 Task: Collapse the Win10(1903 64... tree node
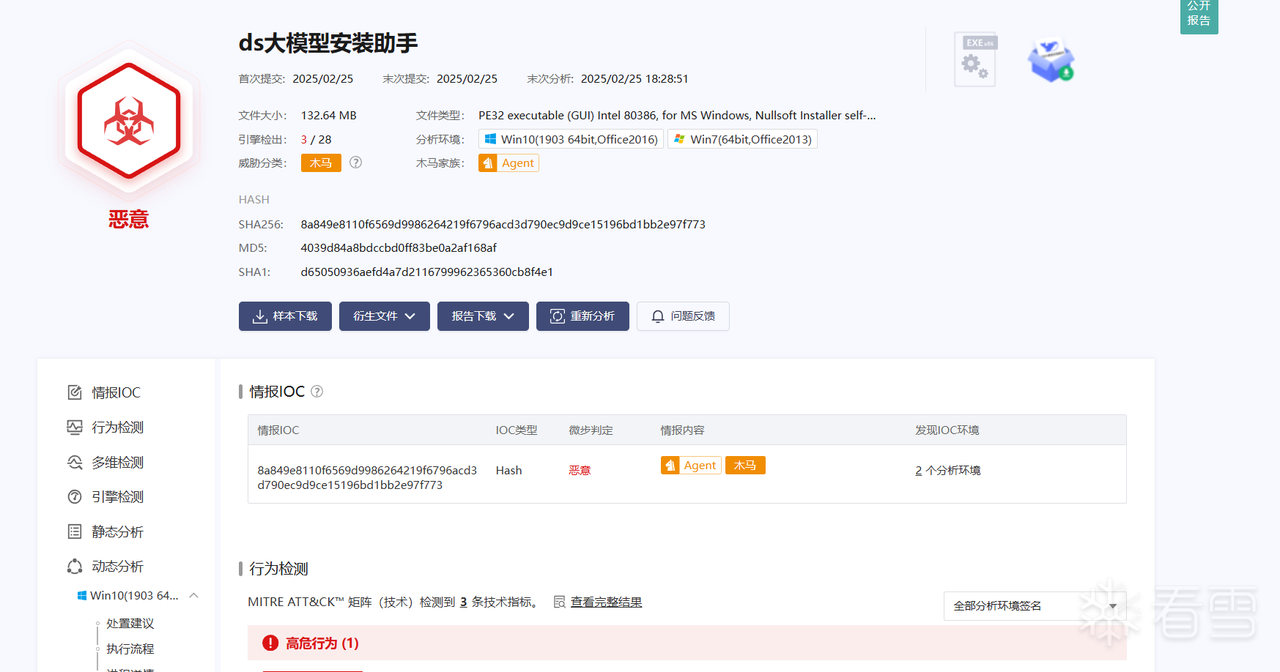(194, 596)
